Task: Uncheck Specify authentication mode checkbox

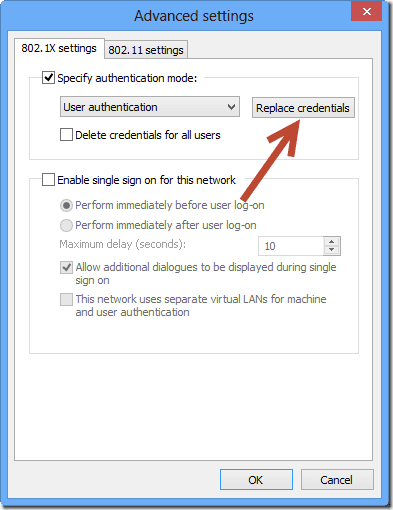Action: click(48, 78)
